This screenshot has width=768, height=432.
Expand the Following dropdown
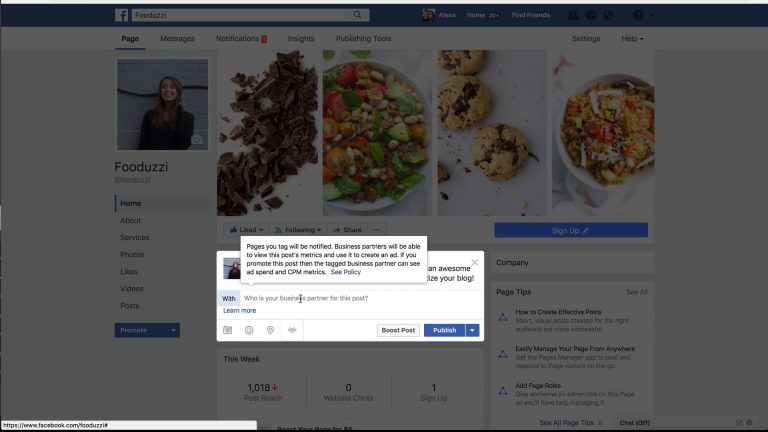(298, 230)
